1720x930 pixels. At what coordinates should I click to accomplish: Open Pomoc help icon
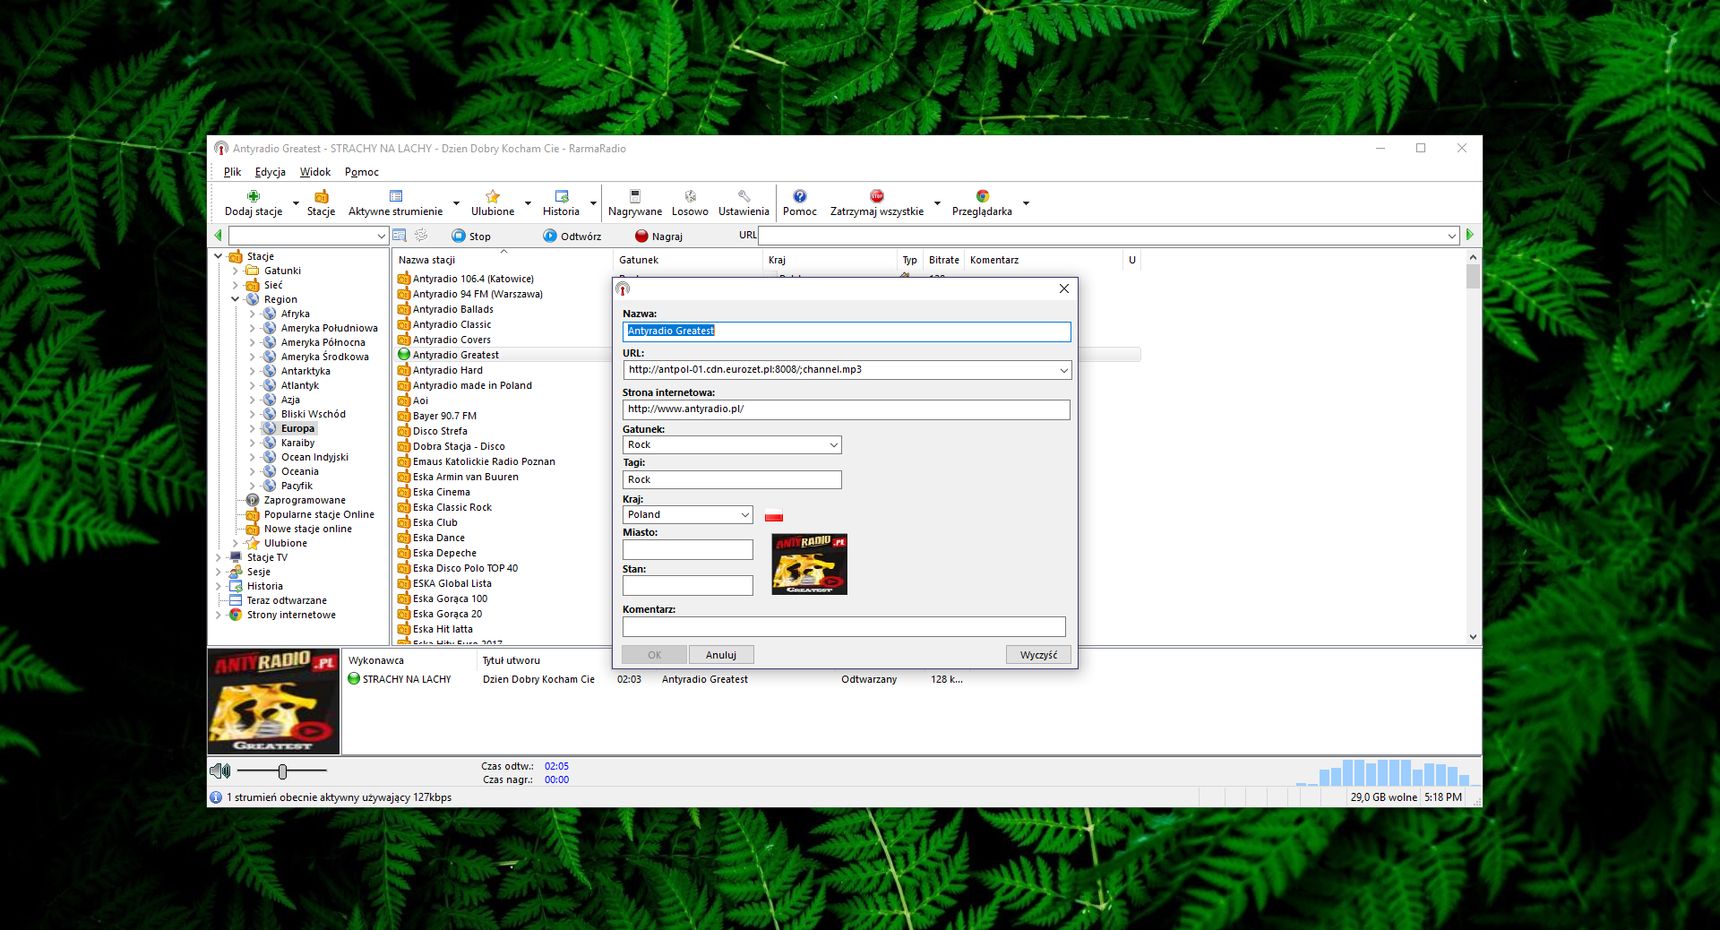click(x=799, y=197)
